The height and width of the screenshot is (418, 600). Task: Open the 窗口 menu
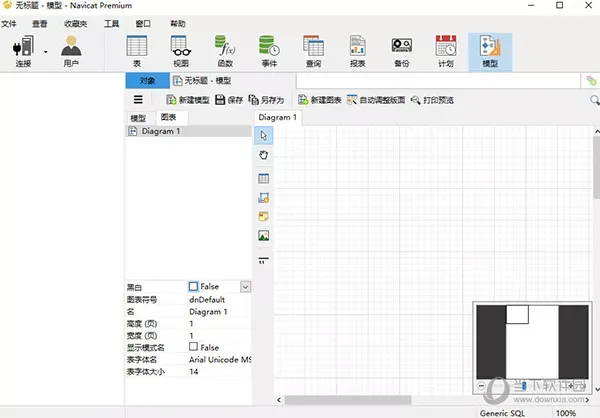pos(143,24)
